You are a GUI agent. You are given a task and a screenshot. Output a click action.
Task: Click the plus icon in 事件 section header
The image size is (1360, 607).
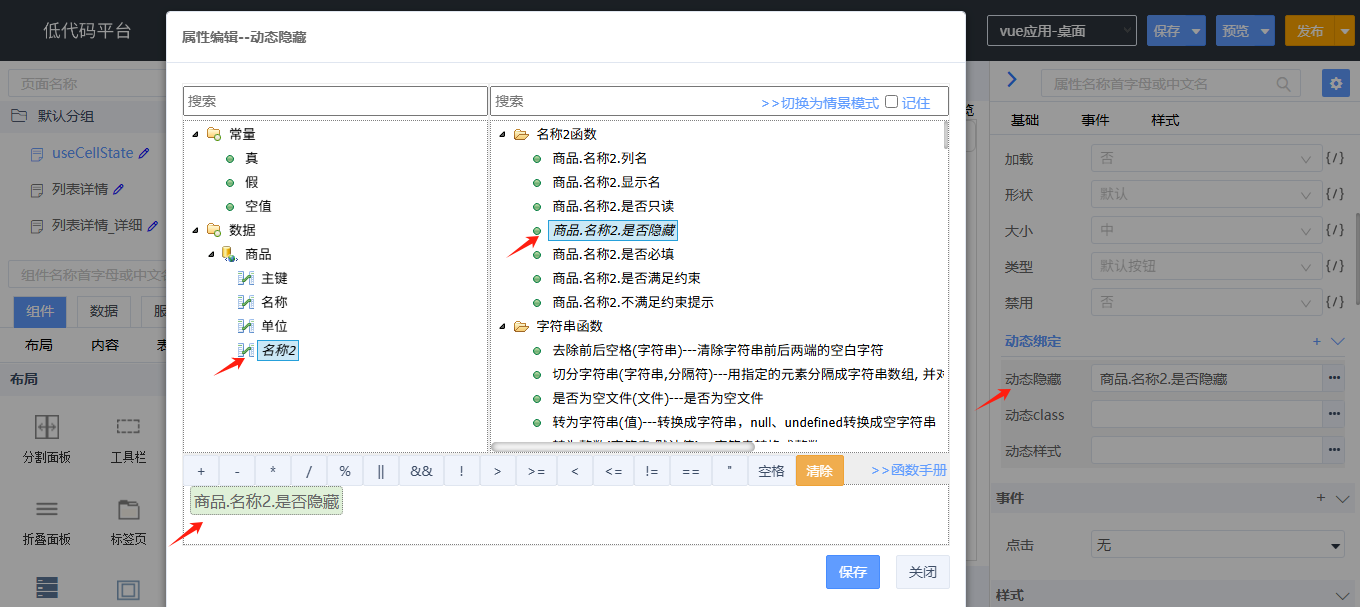pos(1320,497)
